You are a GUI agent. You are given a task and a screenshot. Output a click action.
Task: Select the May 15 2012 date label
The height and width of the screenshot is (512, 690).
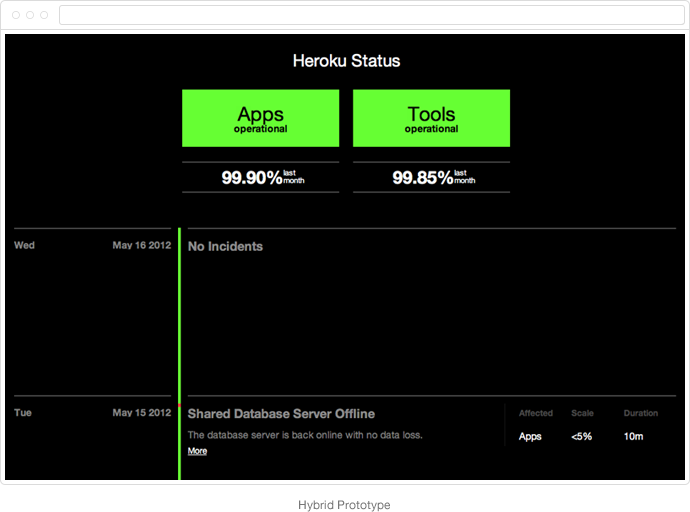141,412
